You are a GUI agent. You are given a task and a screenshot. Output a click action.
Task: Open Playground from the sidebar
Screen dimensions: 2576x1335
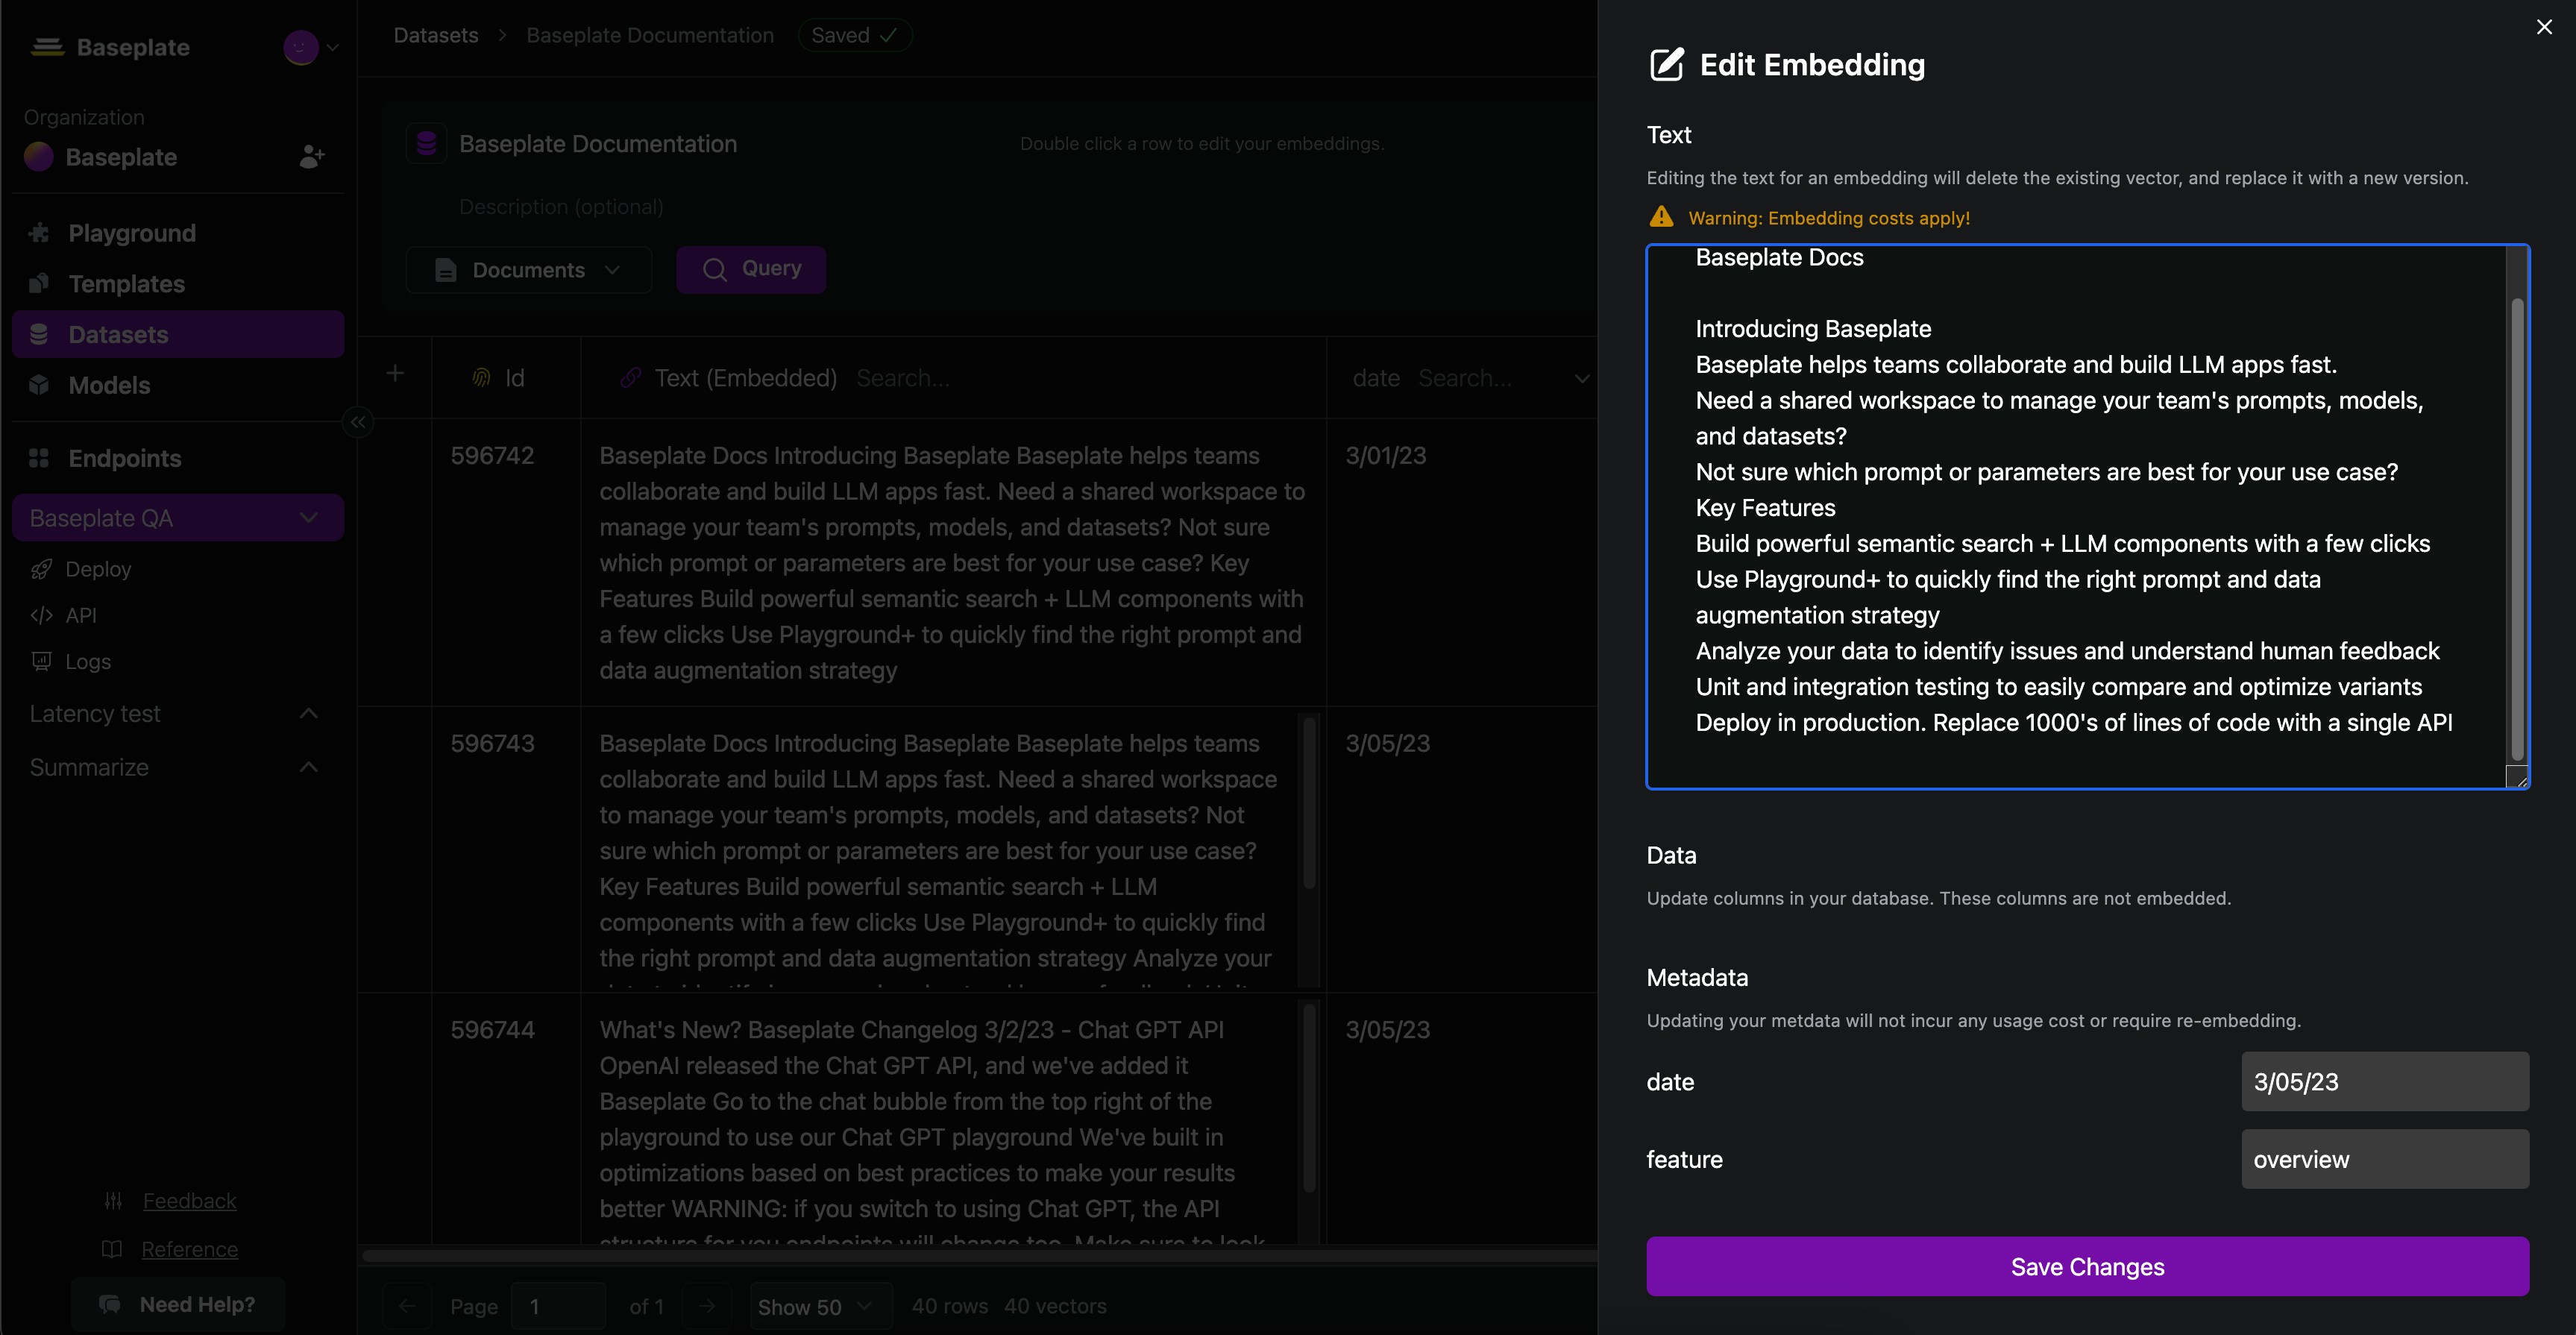[x=131, y=233]
